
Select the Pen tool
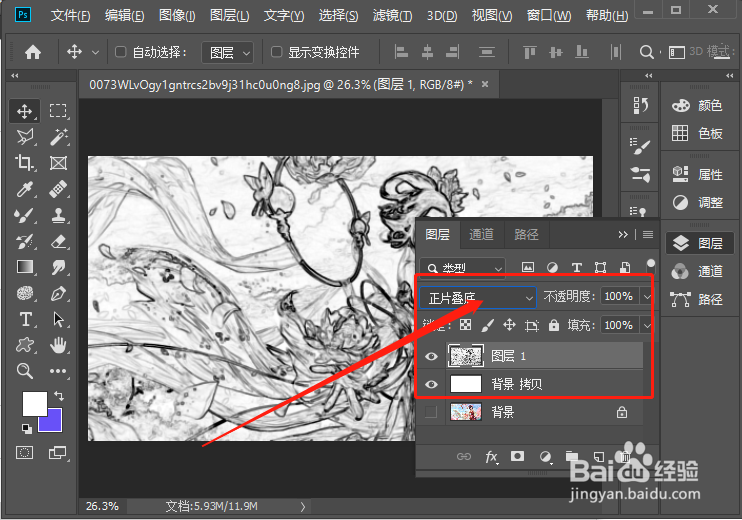58,293
